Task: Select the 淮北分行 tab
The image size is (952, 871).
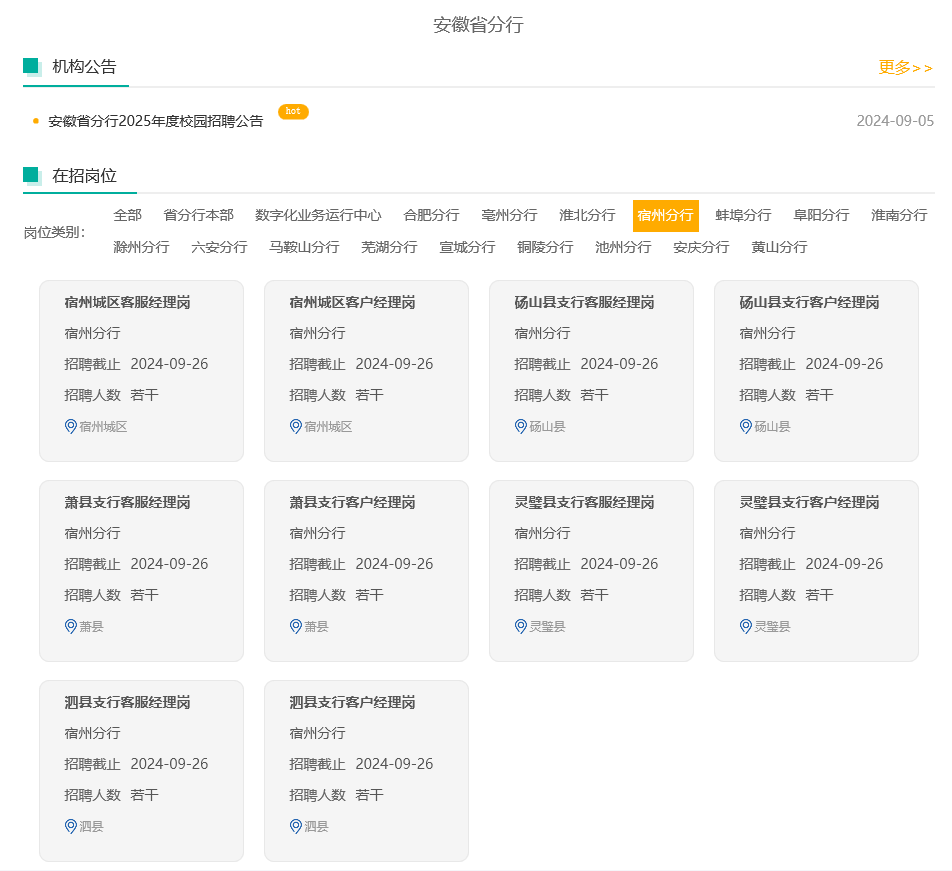Action: [587, 215]
